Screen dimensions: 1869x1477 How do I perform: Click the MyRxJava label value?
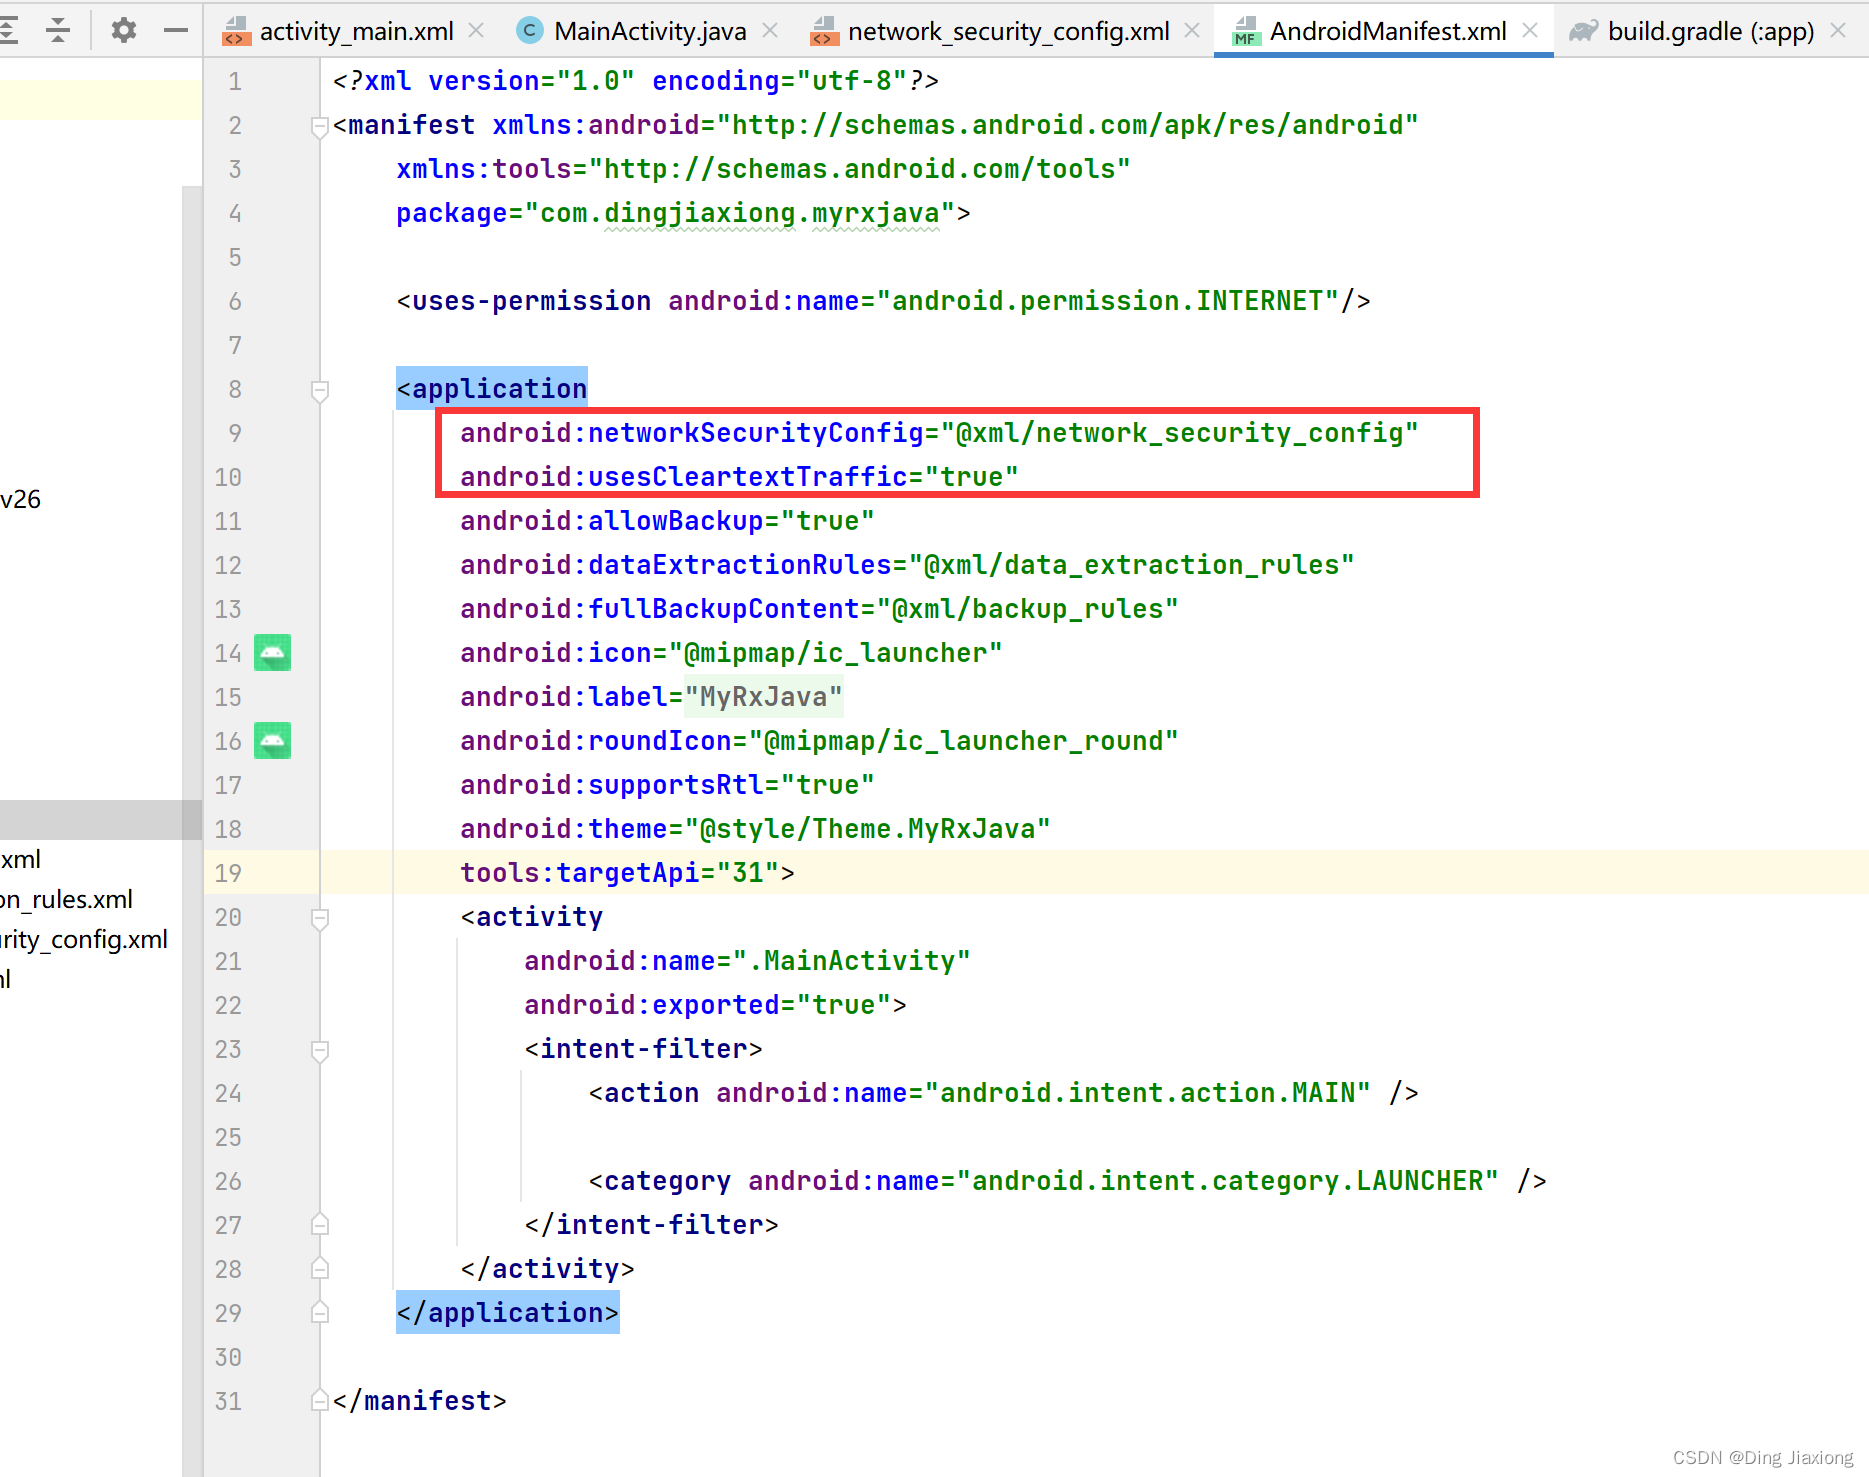click(763, 697)
